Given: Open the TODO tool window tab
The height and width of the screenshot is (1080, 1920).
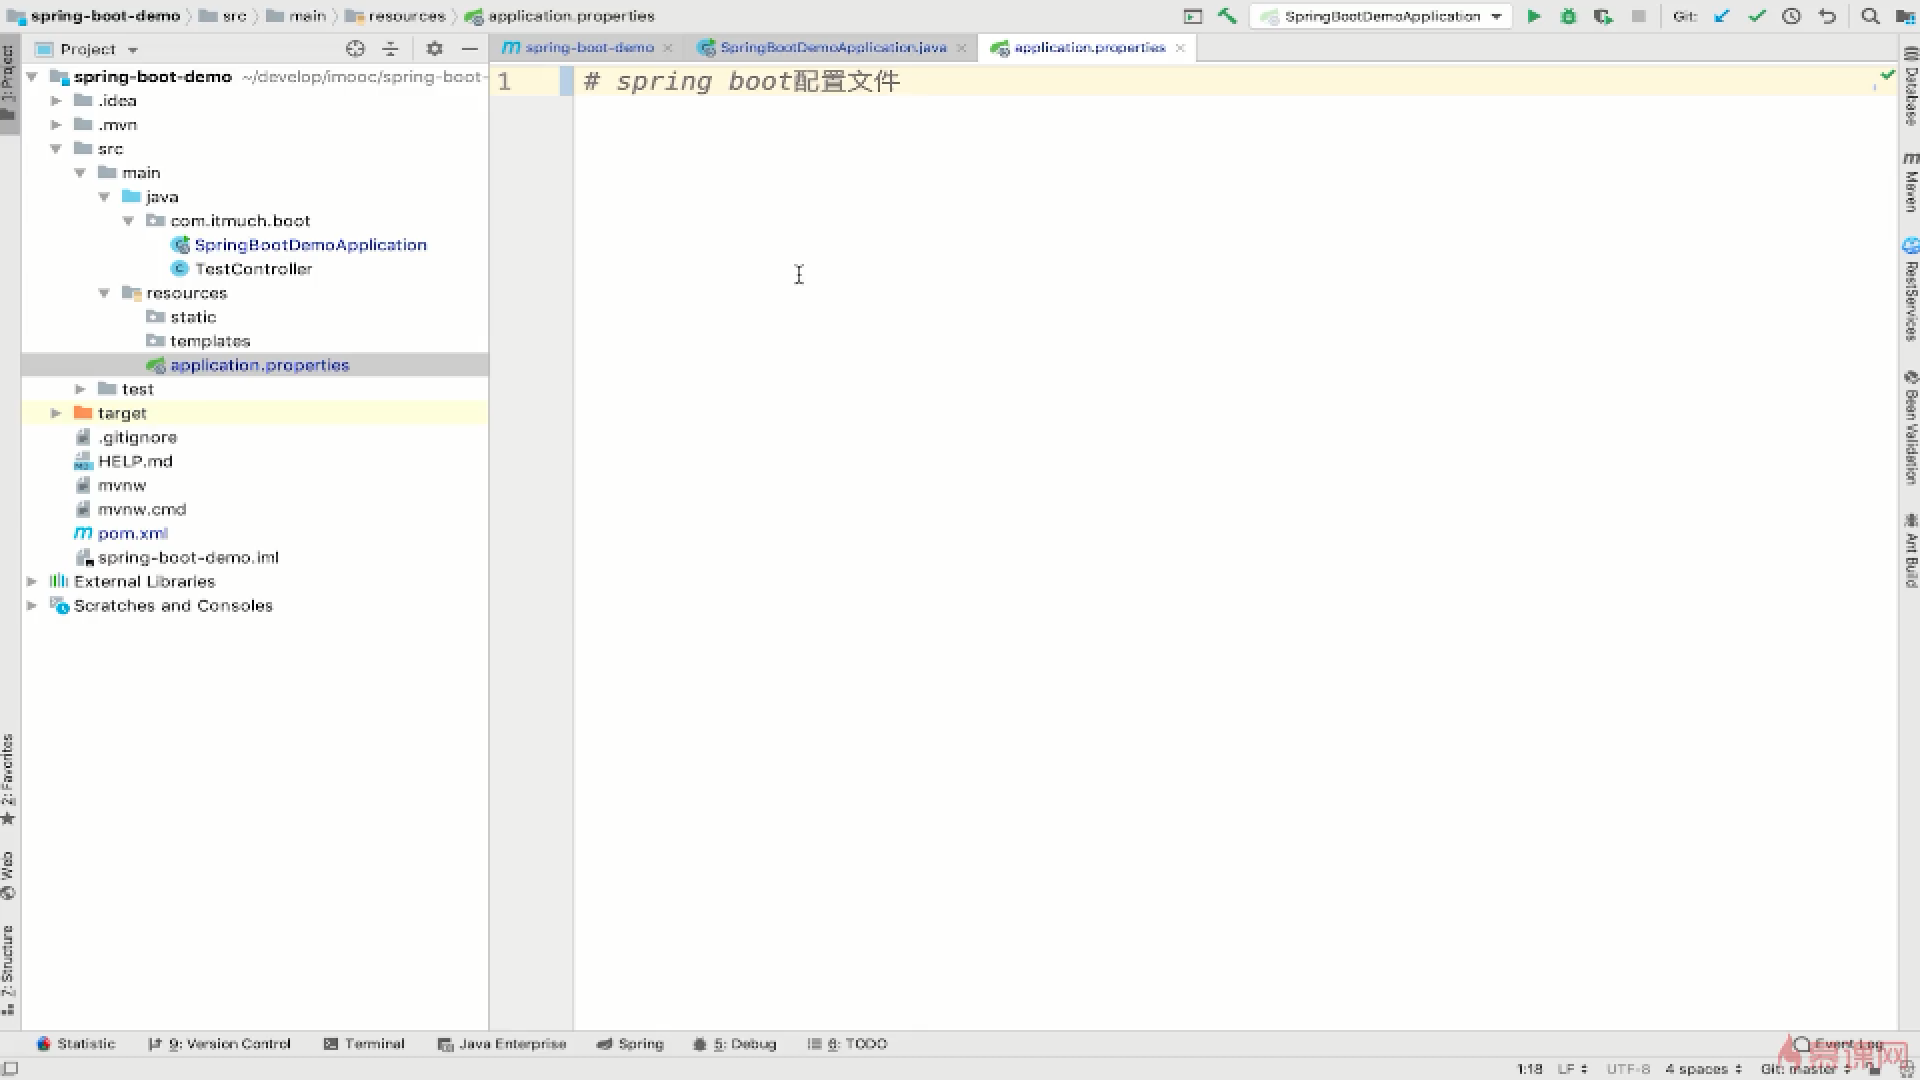Looking at the screenshot, I should [848, 1043].
